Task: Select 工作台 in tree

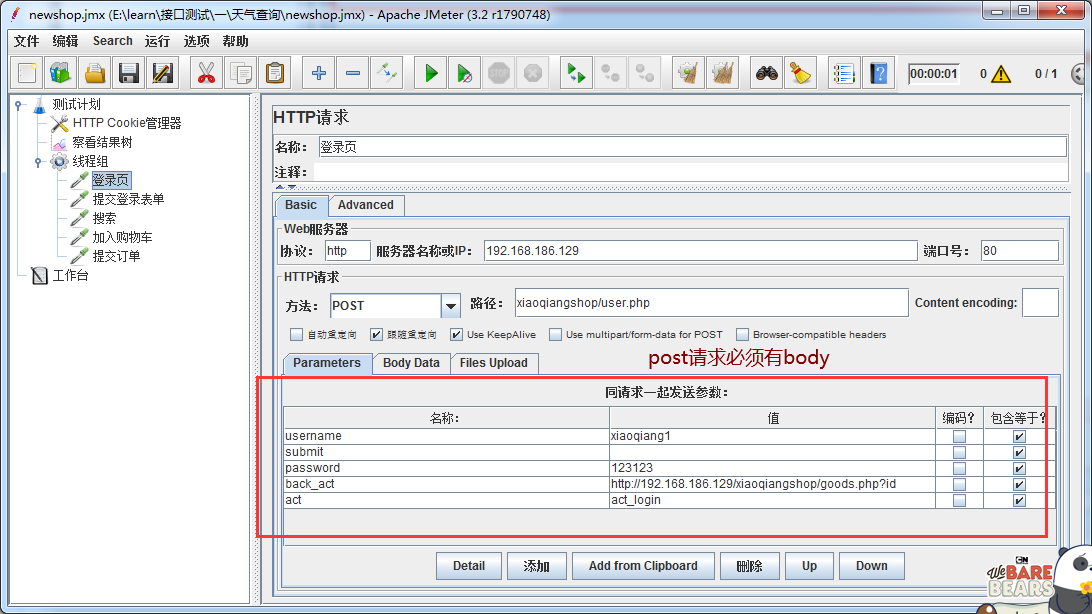Action: tap(70, 276)
